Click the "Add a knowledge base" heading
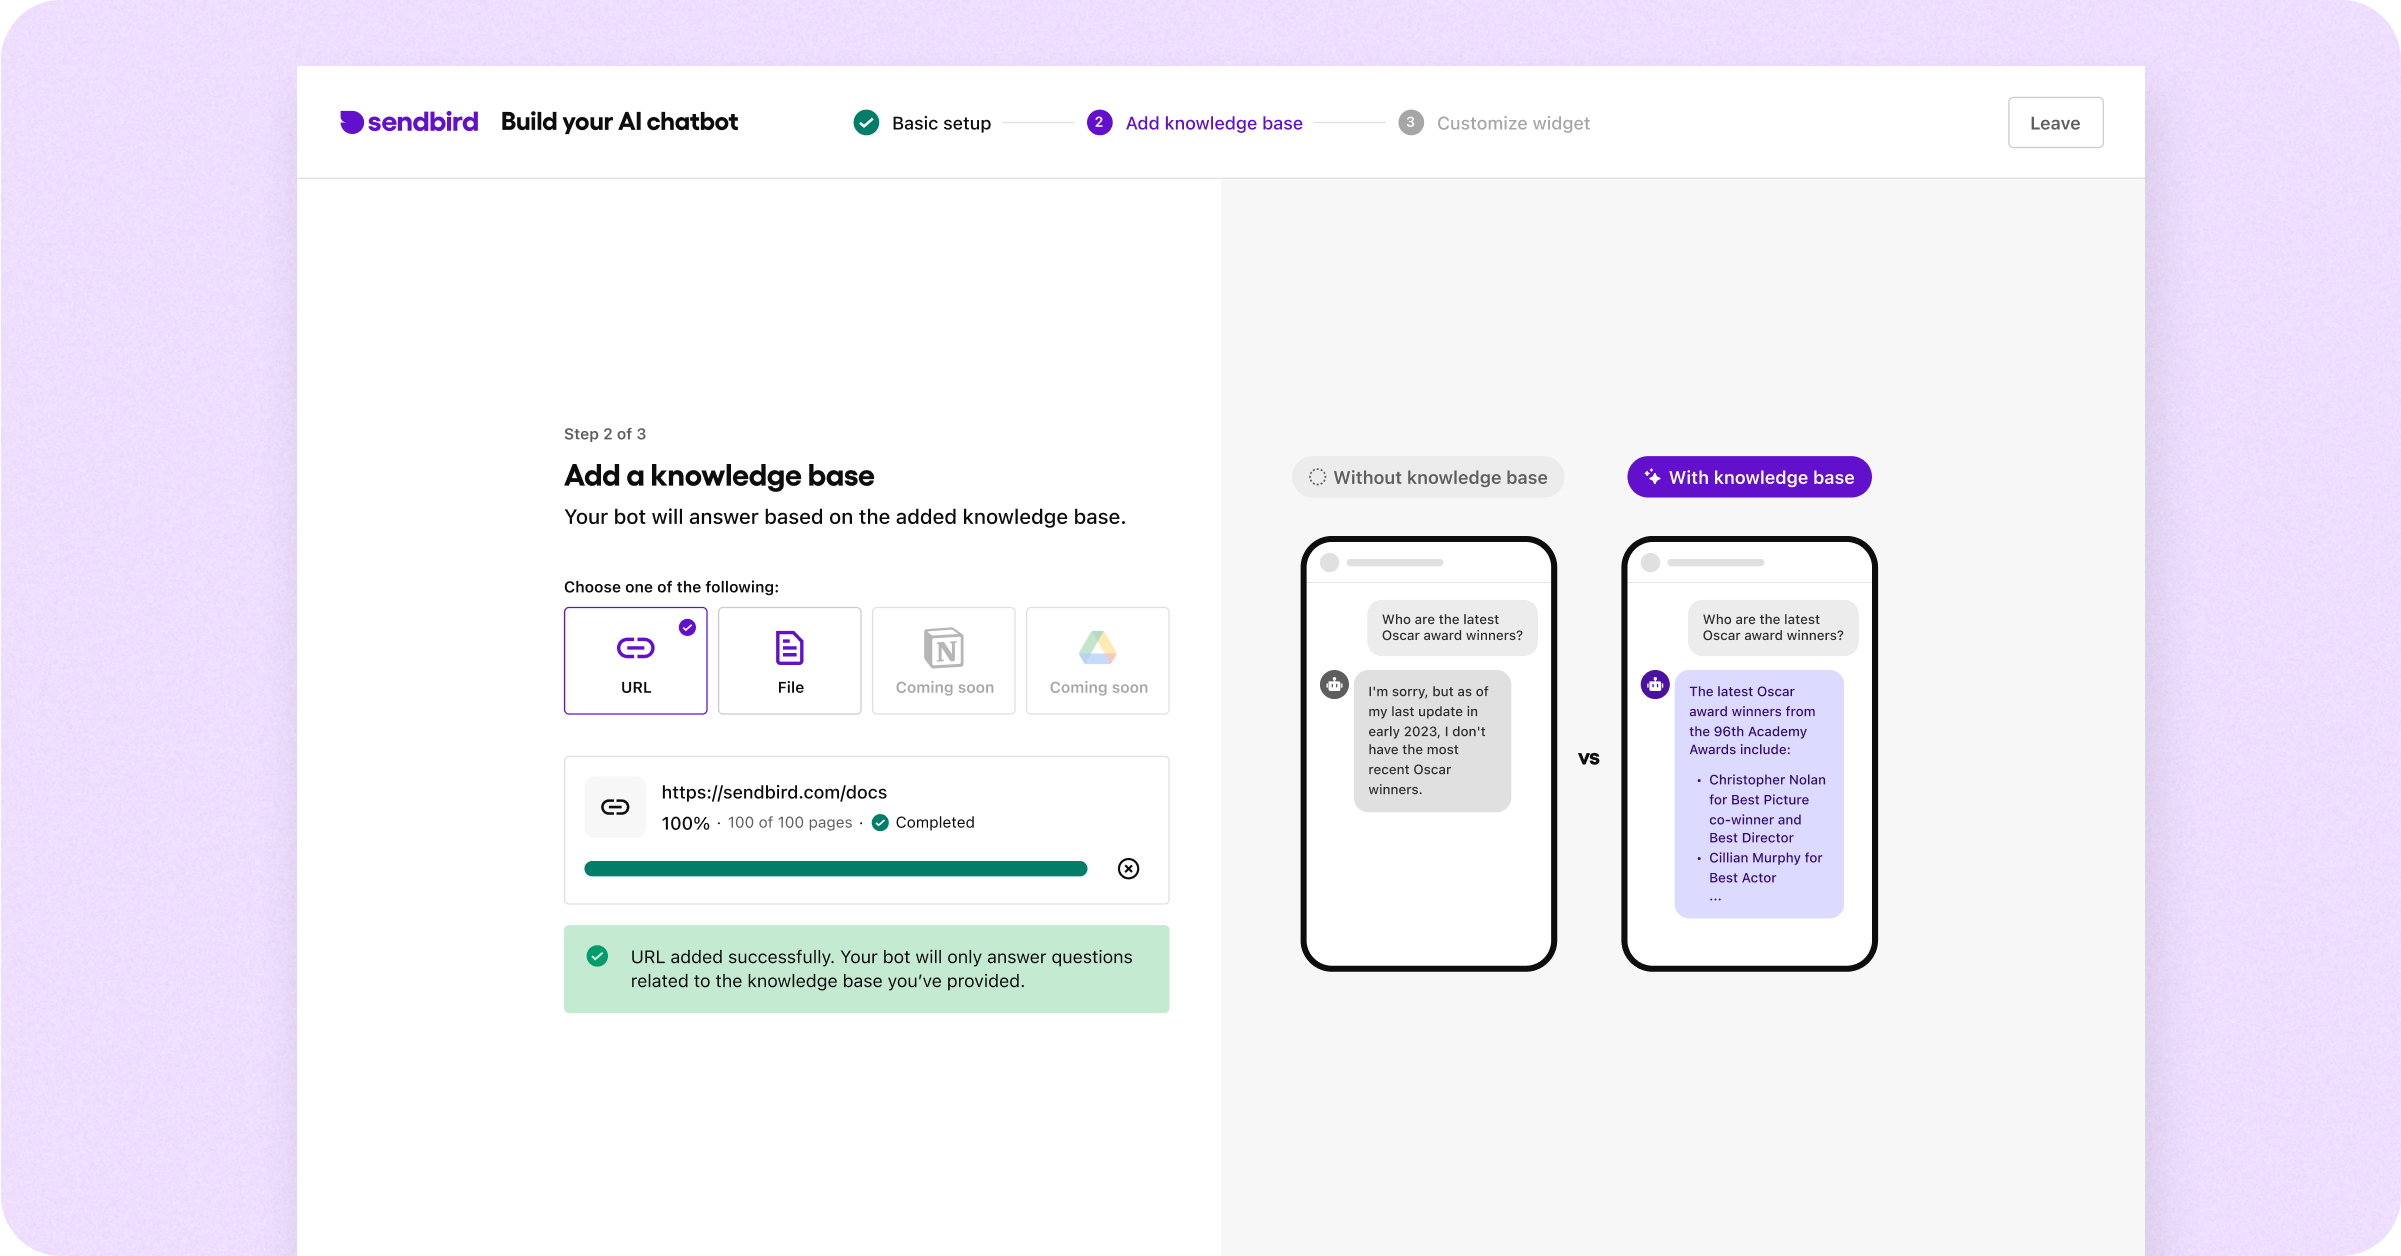 719,475
